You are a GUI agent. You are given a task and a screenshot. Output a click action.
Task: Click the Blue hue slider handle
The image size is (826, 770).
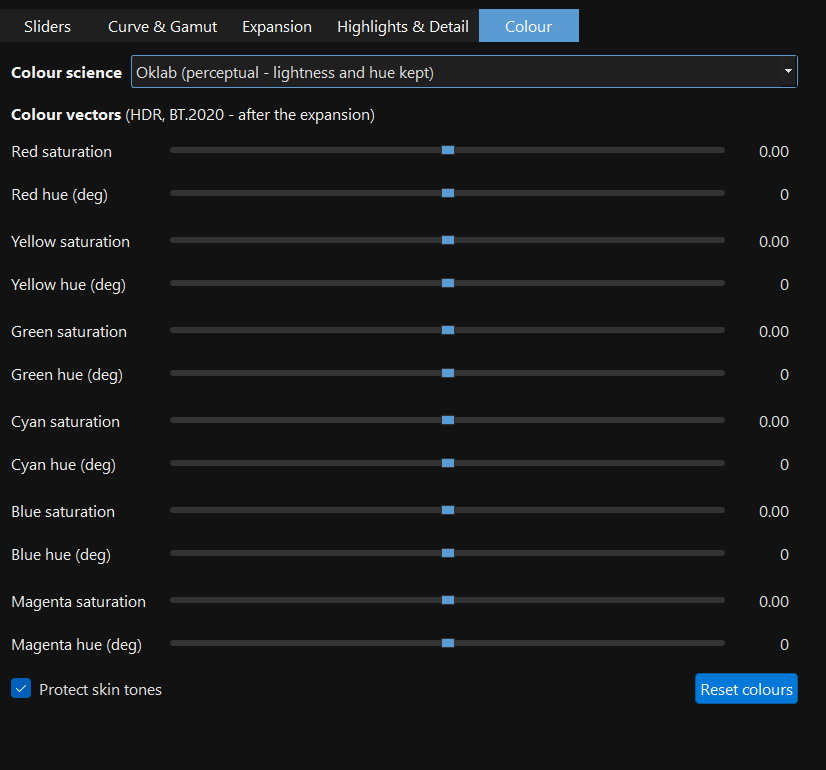[x=448, y=554]
